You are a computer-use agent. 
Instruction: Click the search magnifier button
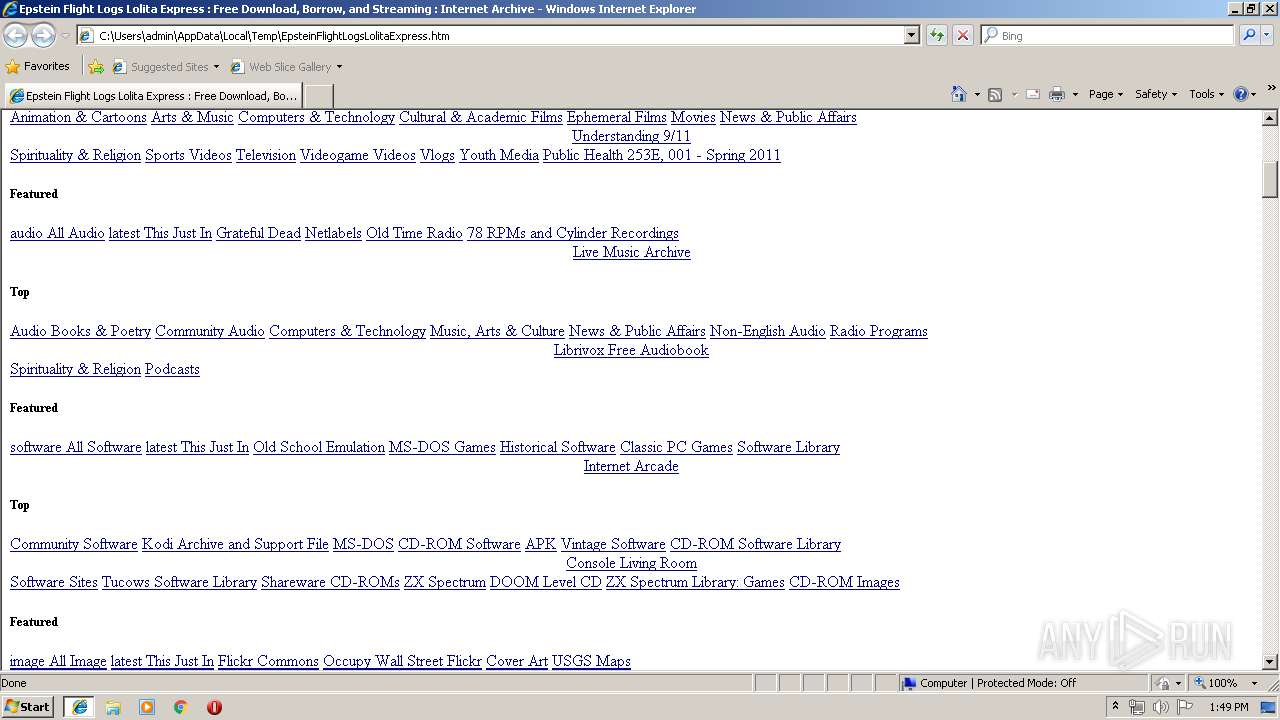point(1249,35)
